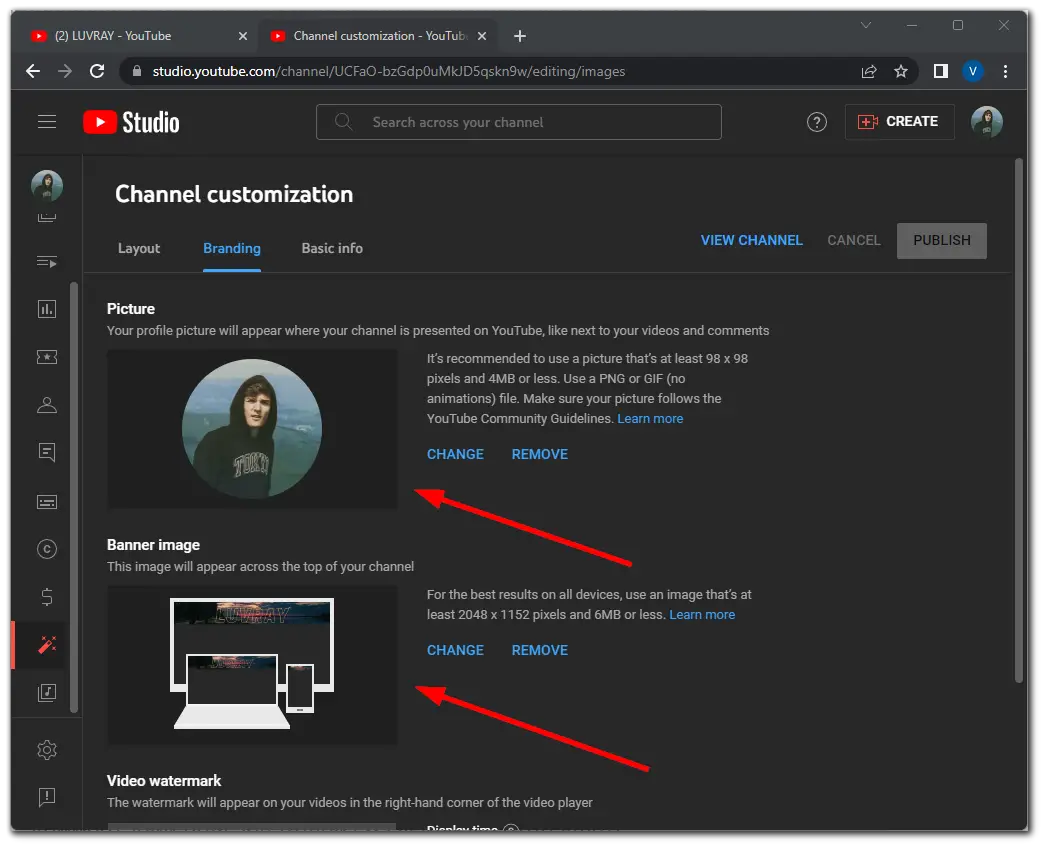Open the YouTube Studio hamburger menu

pyautogui.click(x=47, y=122)
